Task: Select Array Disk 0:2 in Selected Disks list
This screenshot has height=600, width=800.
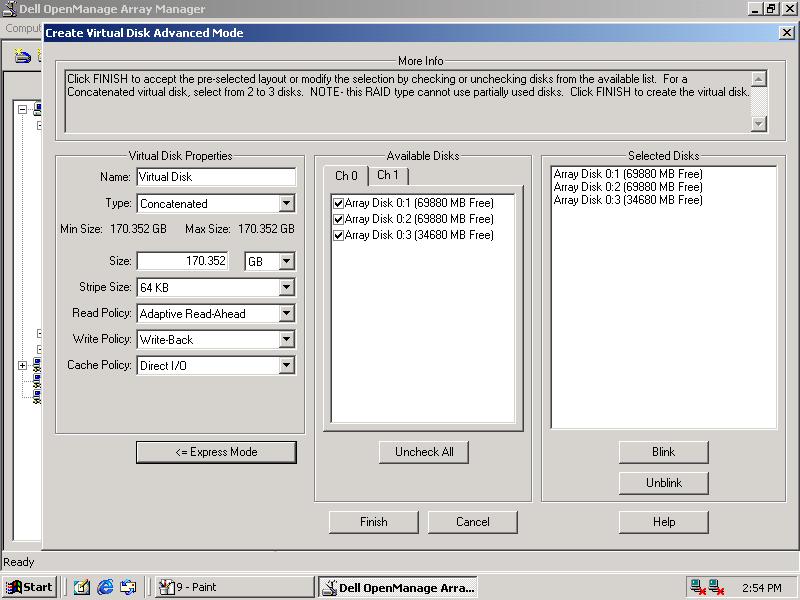Action: click(x=628, y=187)
